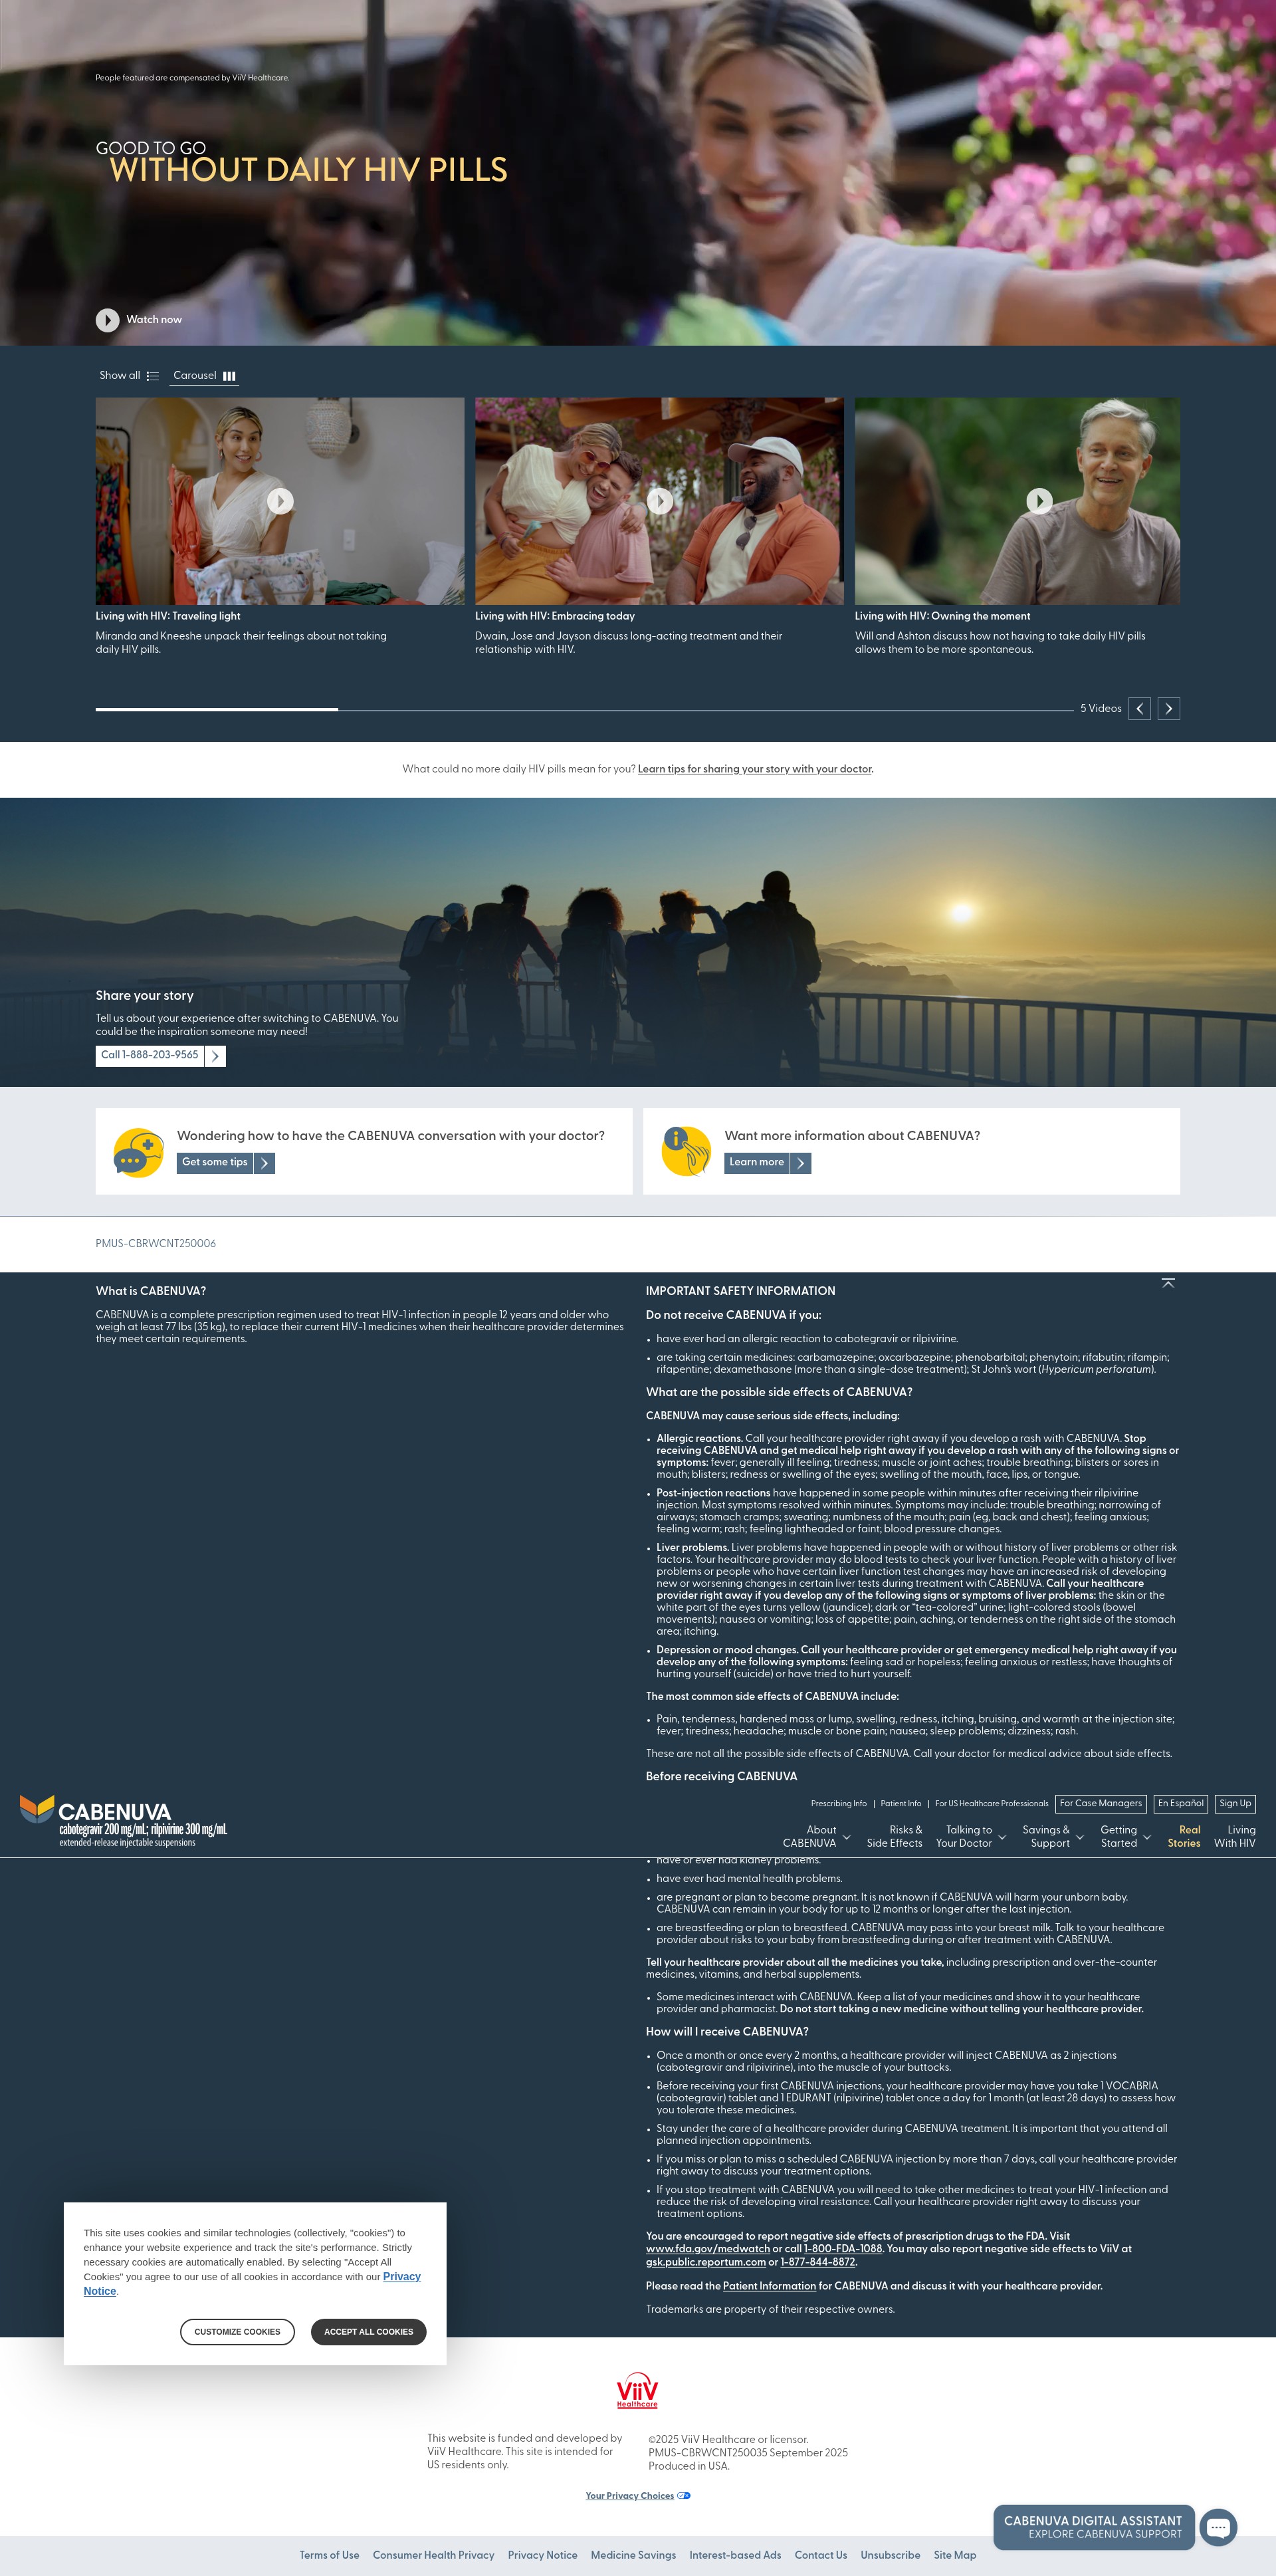Click Living with HIV: Traveling light title
This screenshot has height=2576, width=1276.
point(168,616)
